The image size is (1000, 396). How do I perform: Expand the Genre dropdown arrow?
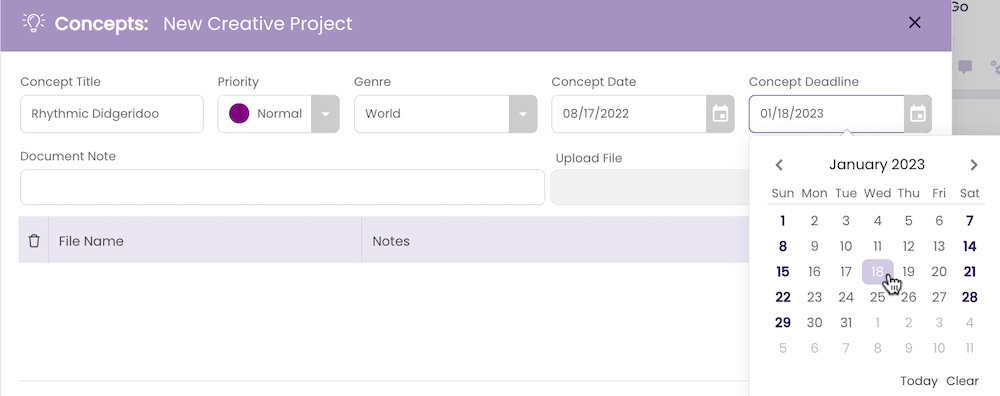pos(523,114)
